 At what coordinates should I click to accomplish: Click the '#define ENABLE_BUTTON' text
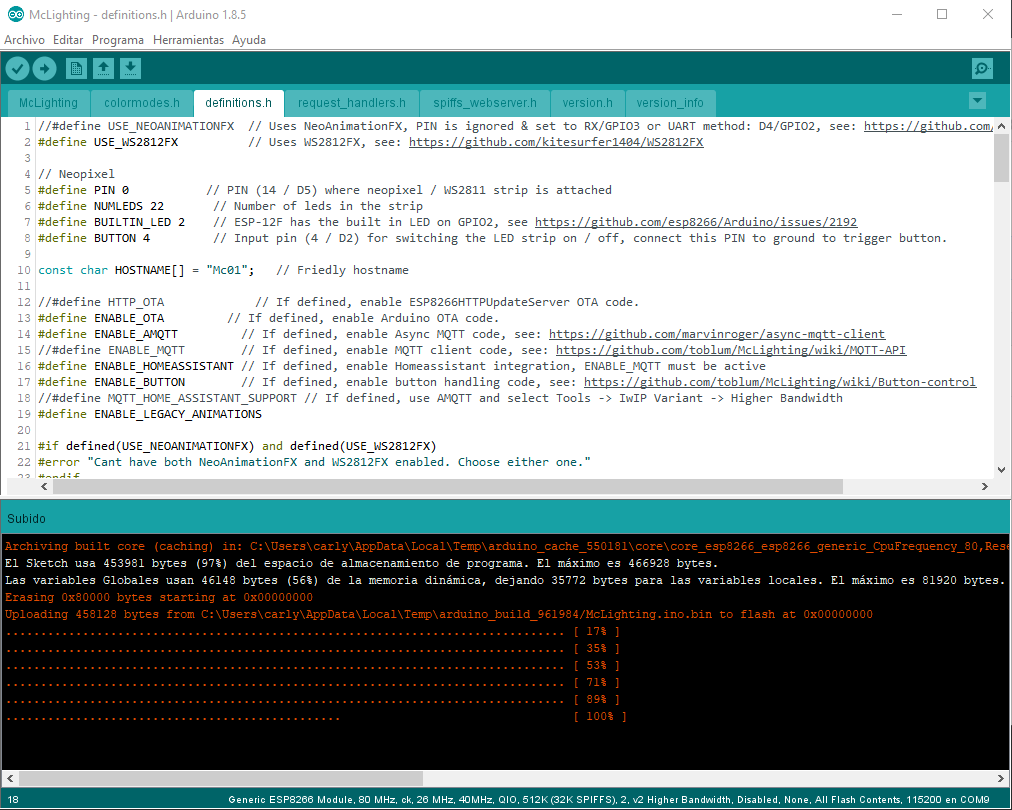[x=112, y=382]
